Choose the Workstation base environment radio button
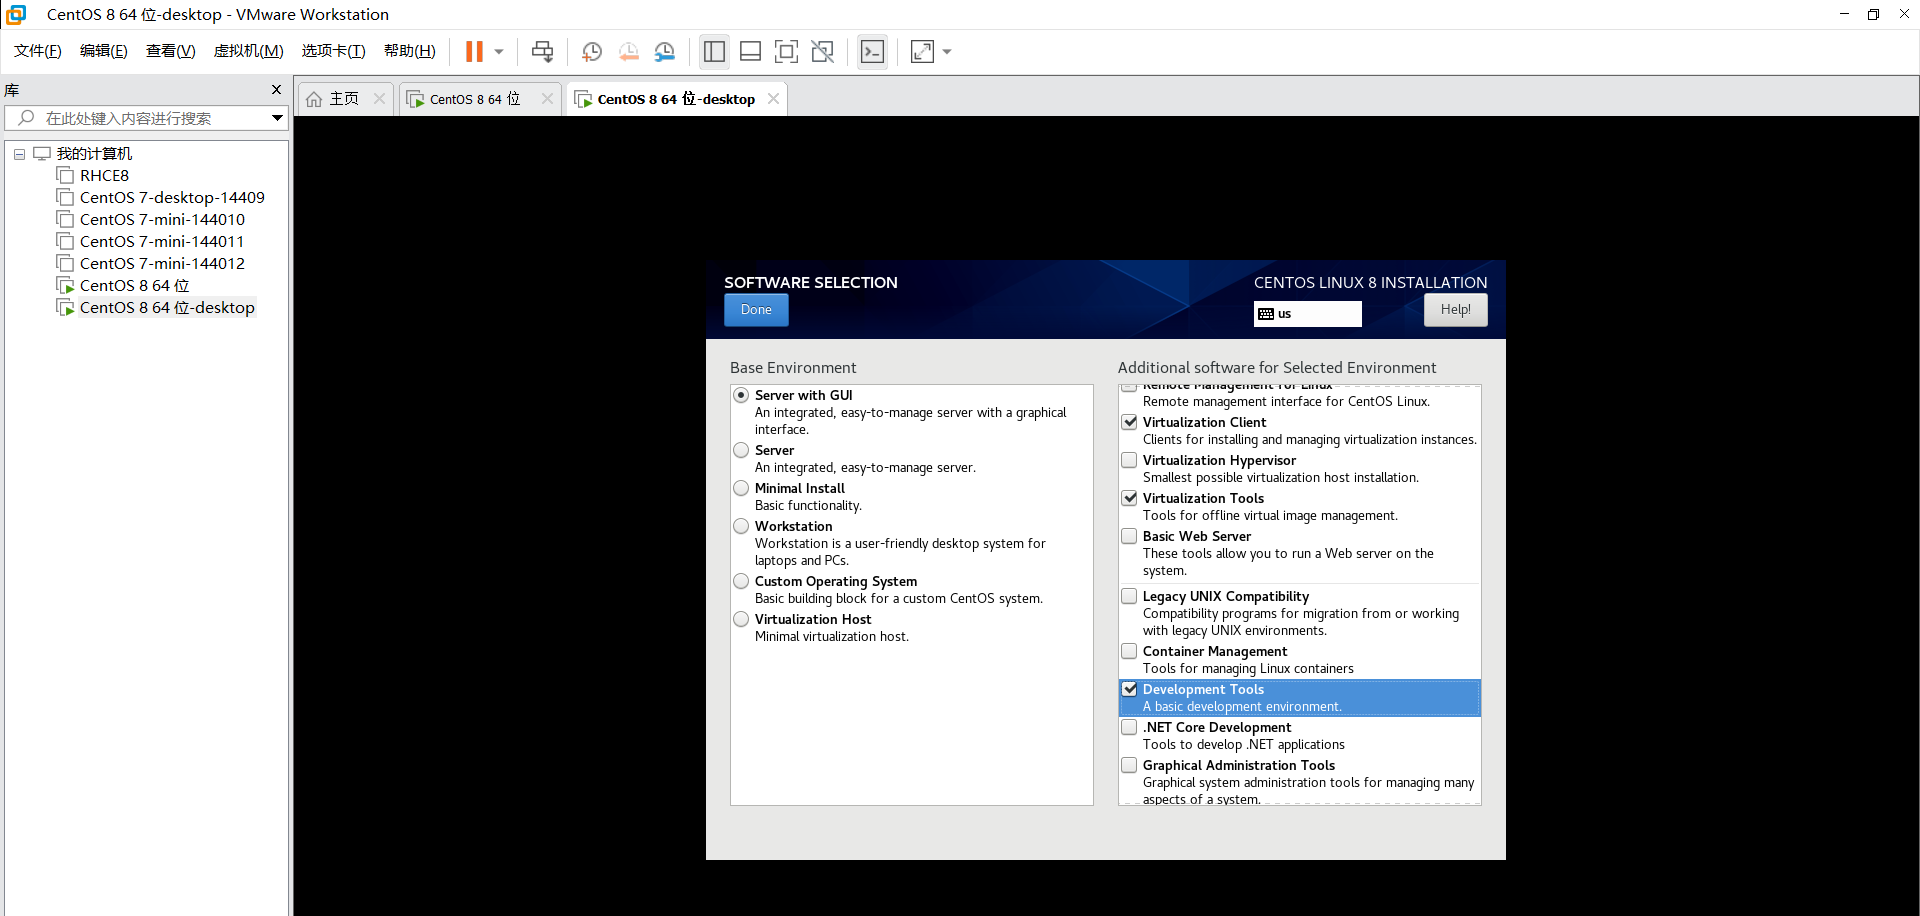This screenshot has height=916, width=1920. [x=741, y=527]
